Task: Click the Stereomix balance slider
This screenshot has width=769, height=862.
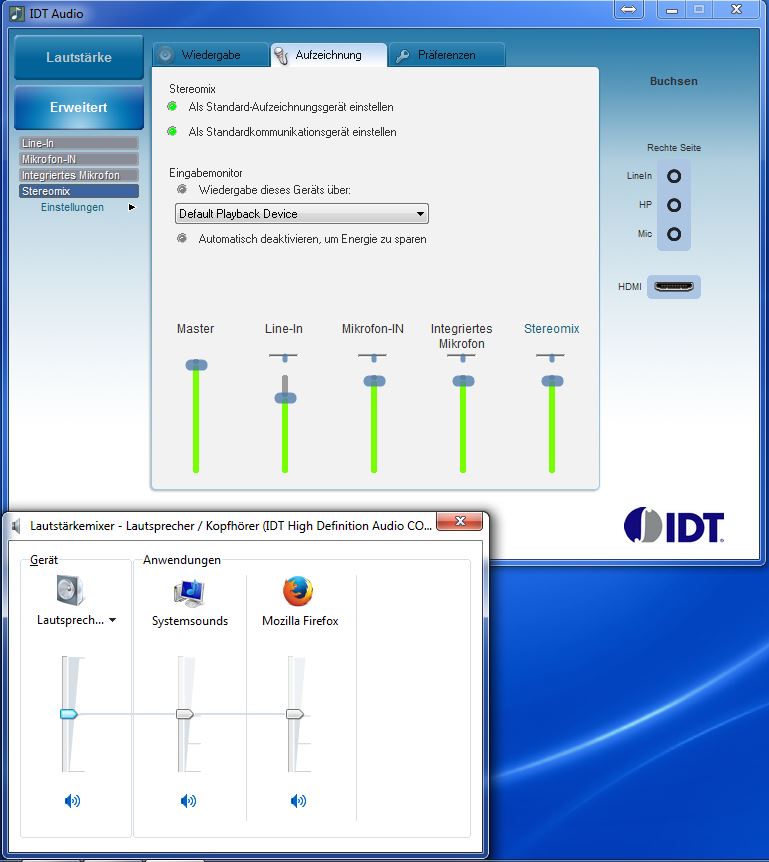Action: tap(551, 357)
